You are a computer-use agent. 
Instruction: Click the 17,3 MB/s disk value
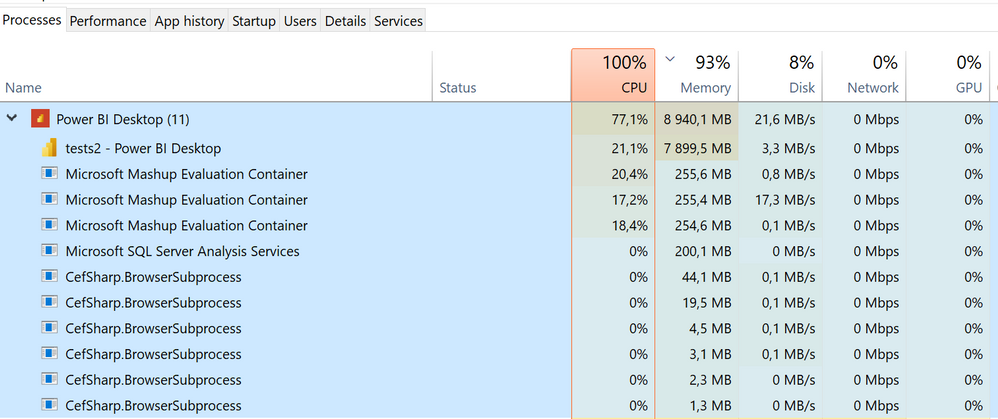[784, 199]
